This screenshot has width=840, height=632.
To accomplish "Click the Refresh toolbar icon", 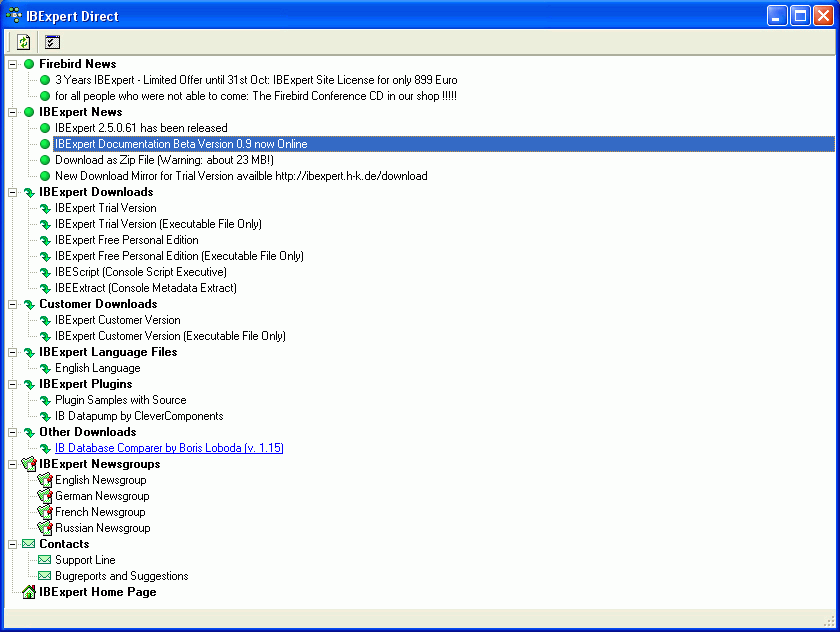I will 23,42.
